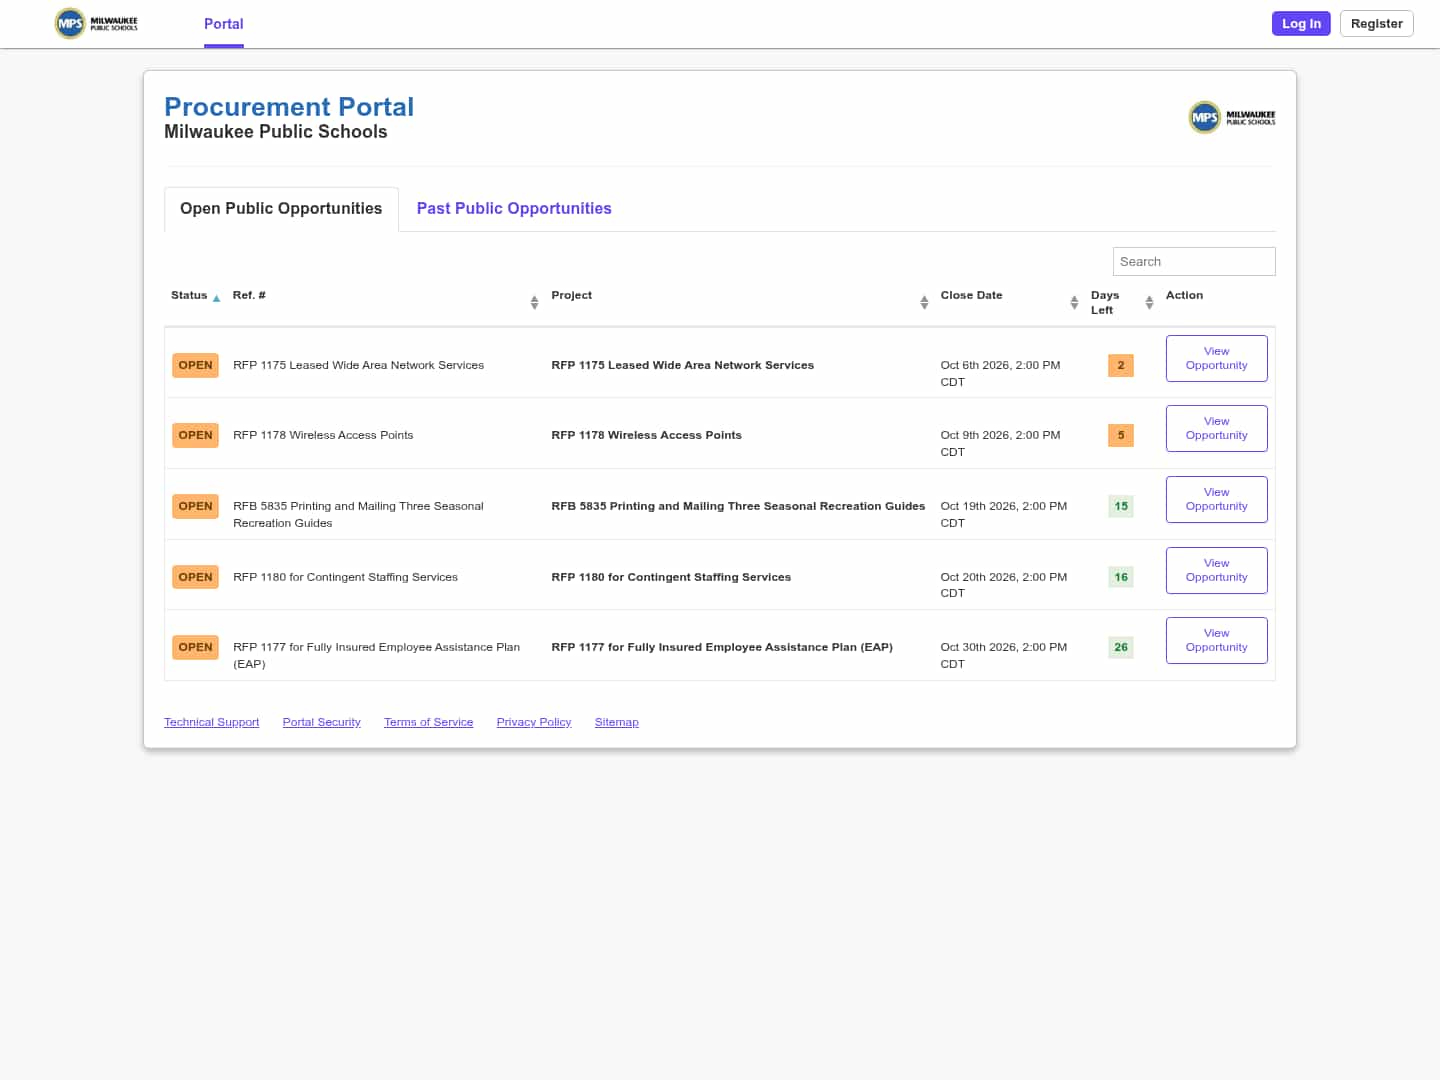The width and height of the screenshot is (1440, 1080).
Task: Click bold project title RFP 1180 for Contingent Staffing Services
Action: coord(671,577)
